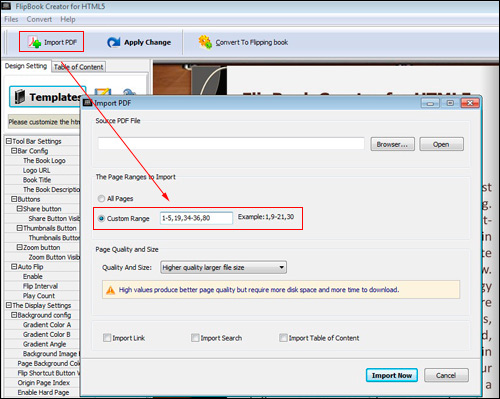
Task: Select the Flip Interval tree row
Action: tap(42, 286)
